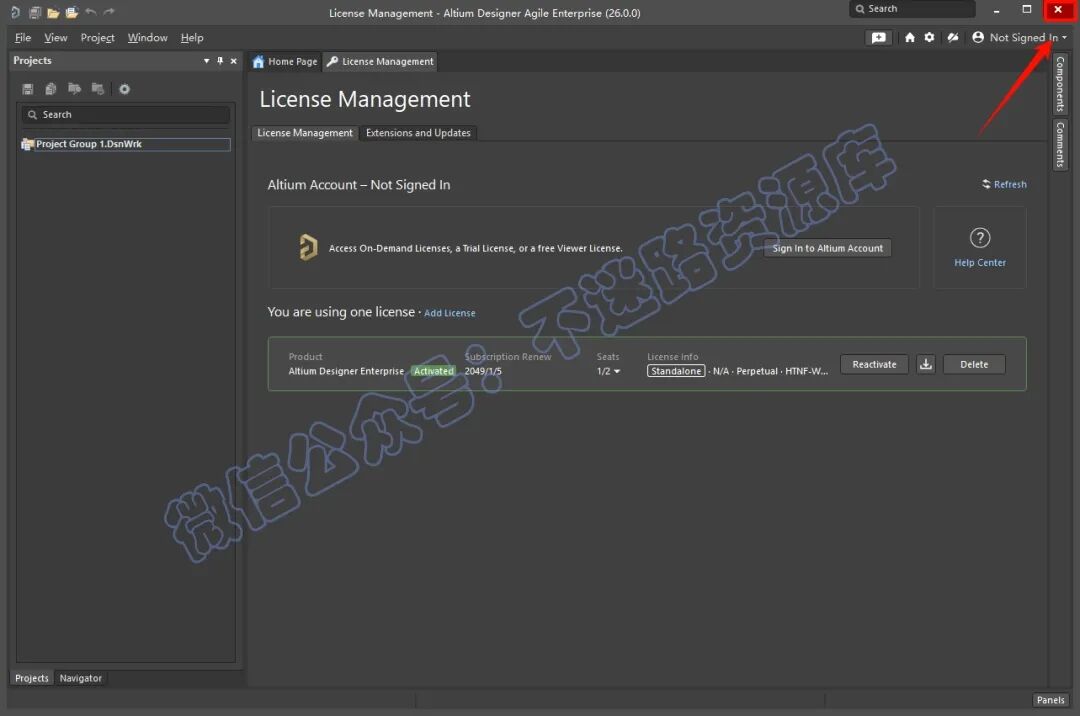Click the Redo arrow in title bar
The width and height of the screenshot is (1080, 716).
tap(109, 12)
